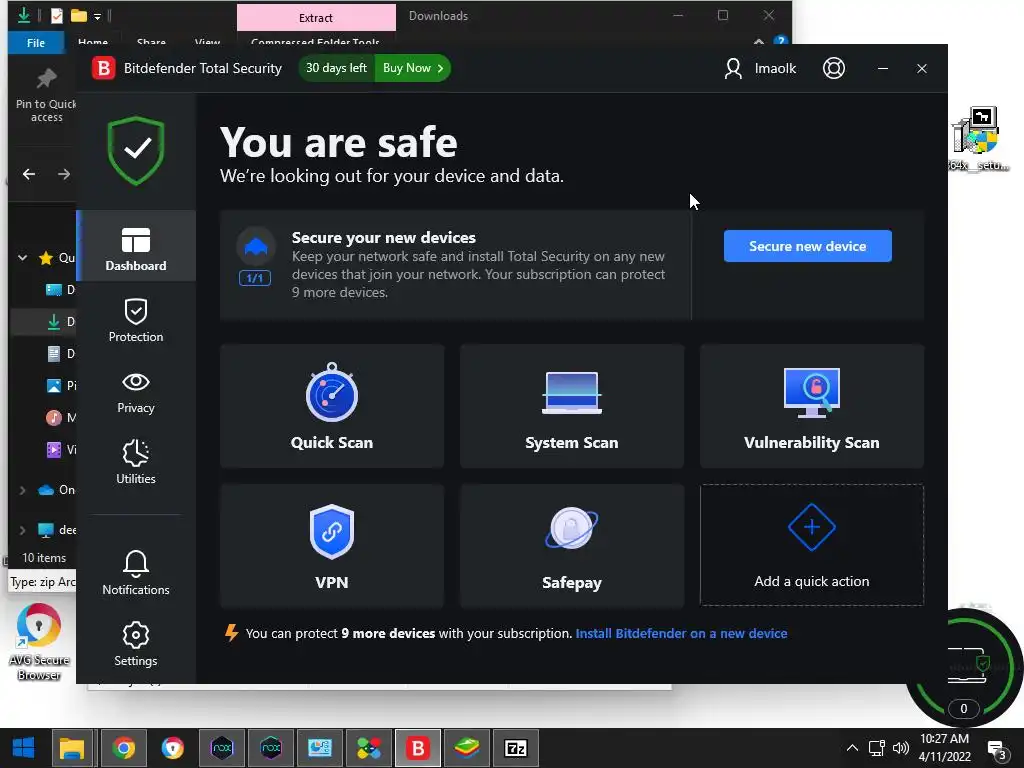The width and height of the screenshot is (1024, 768).
Task: Click Buy Now button
Action: [x=413, y=68]
